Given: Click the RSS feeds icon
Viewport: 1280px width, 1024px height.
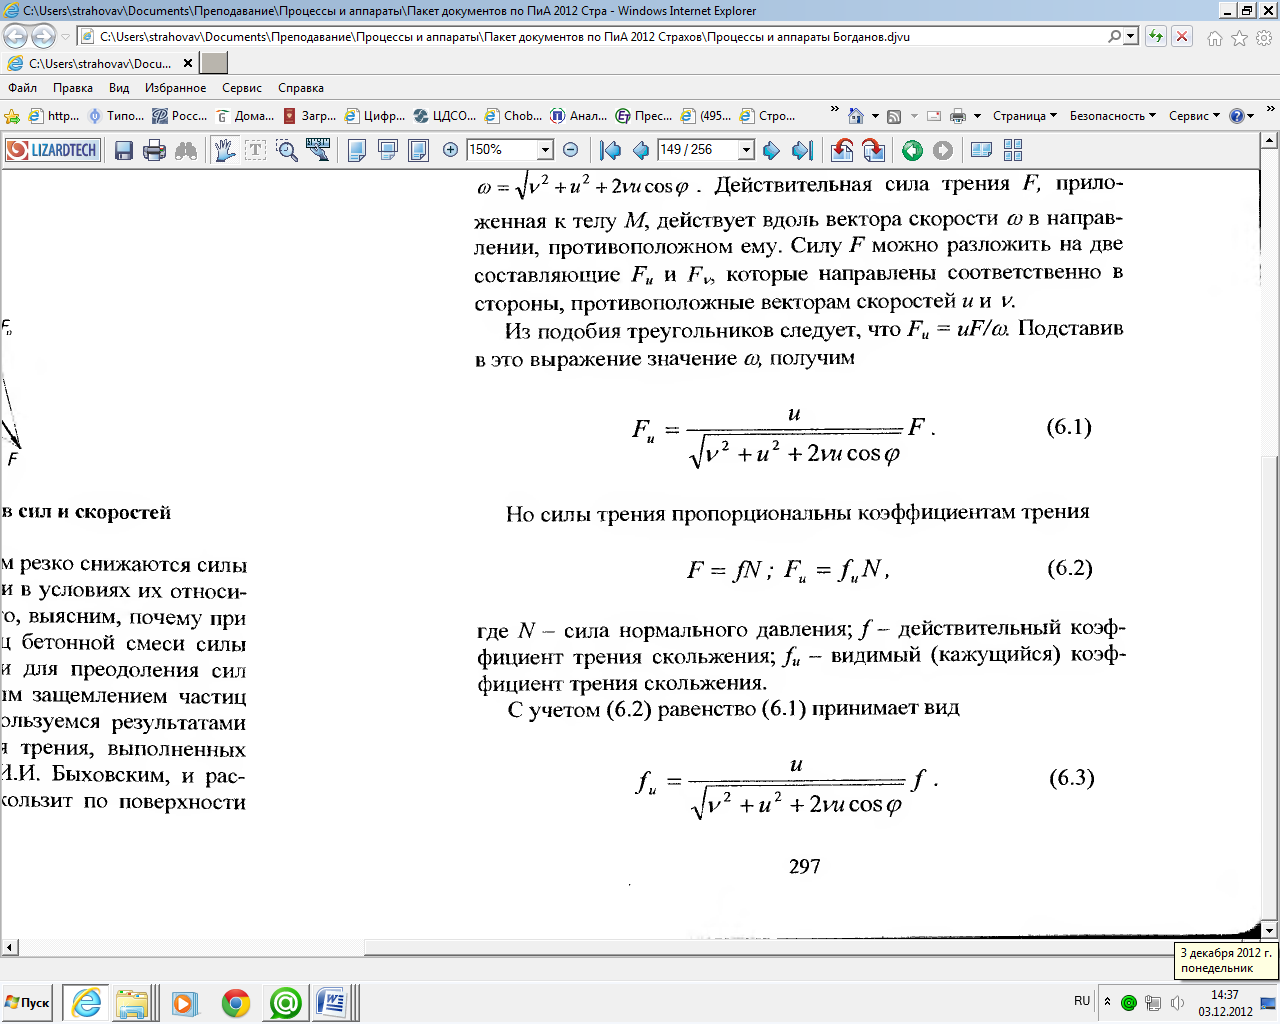Looking at the screenshot, I should pos(894,116).
